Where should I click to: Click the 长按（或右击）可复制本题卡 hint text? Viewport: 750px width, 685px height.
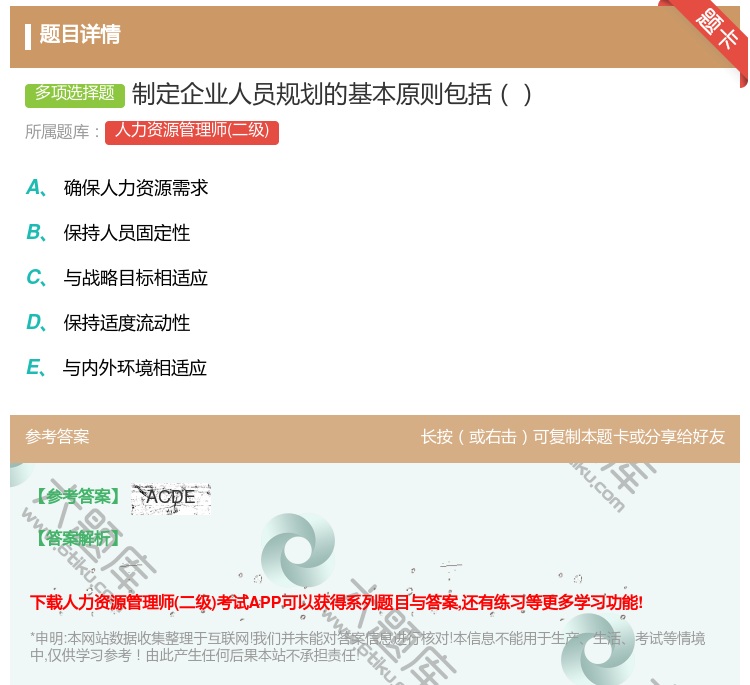click(573, 437)
